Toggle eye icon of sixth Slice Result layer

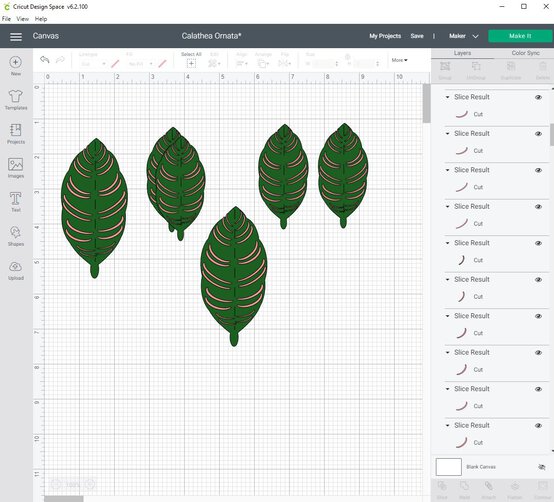(538, 280)
